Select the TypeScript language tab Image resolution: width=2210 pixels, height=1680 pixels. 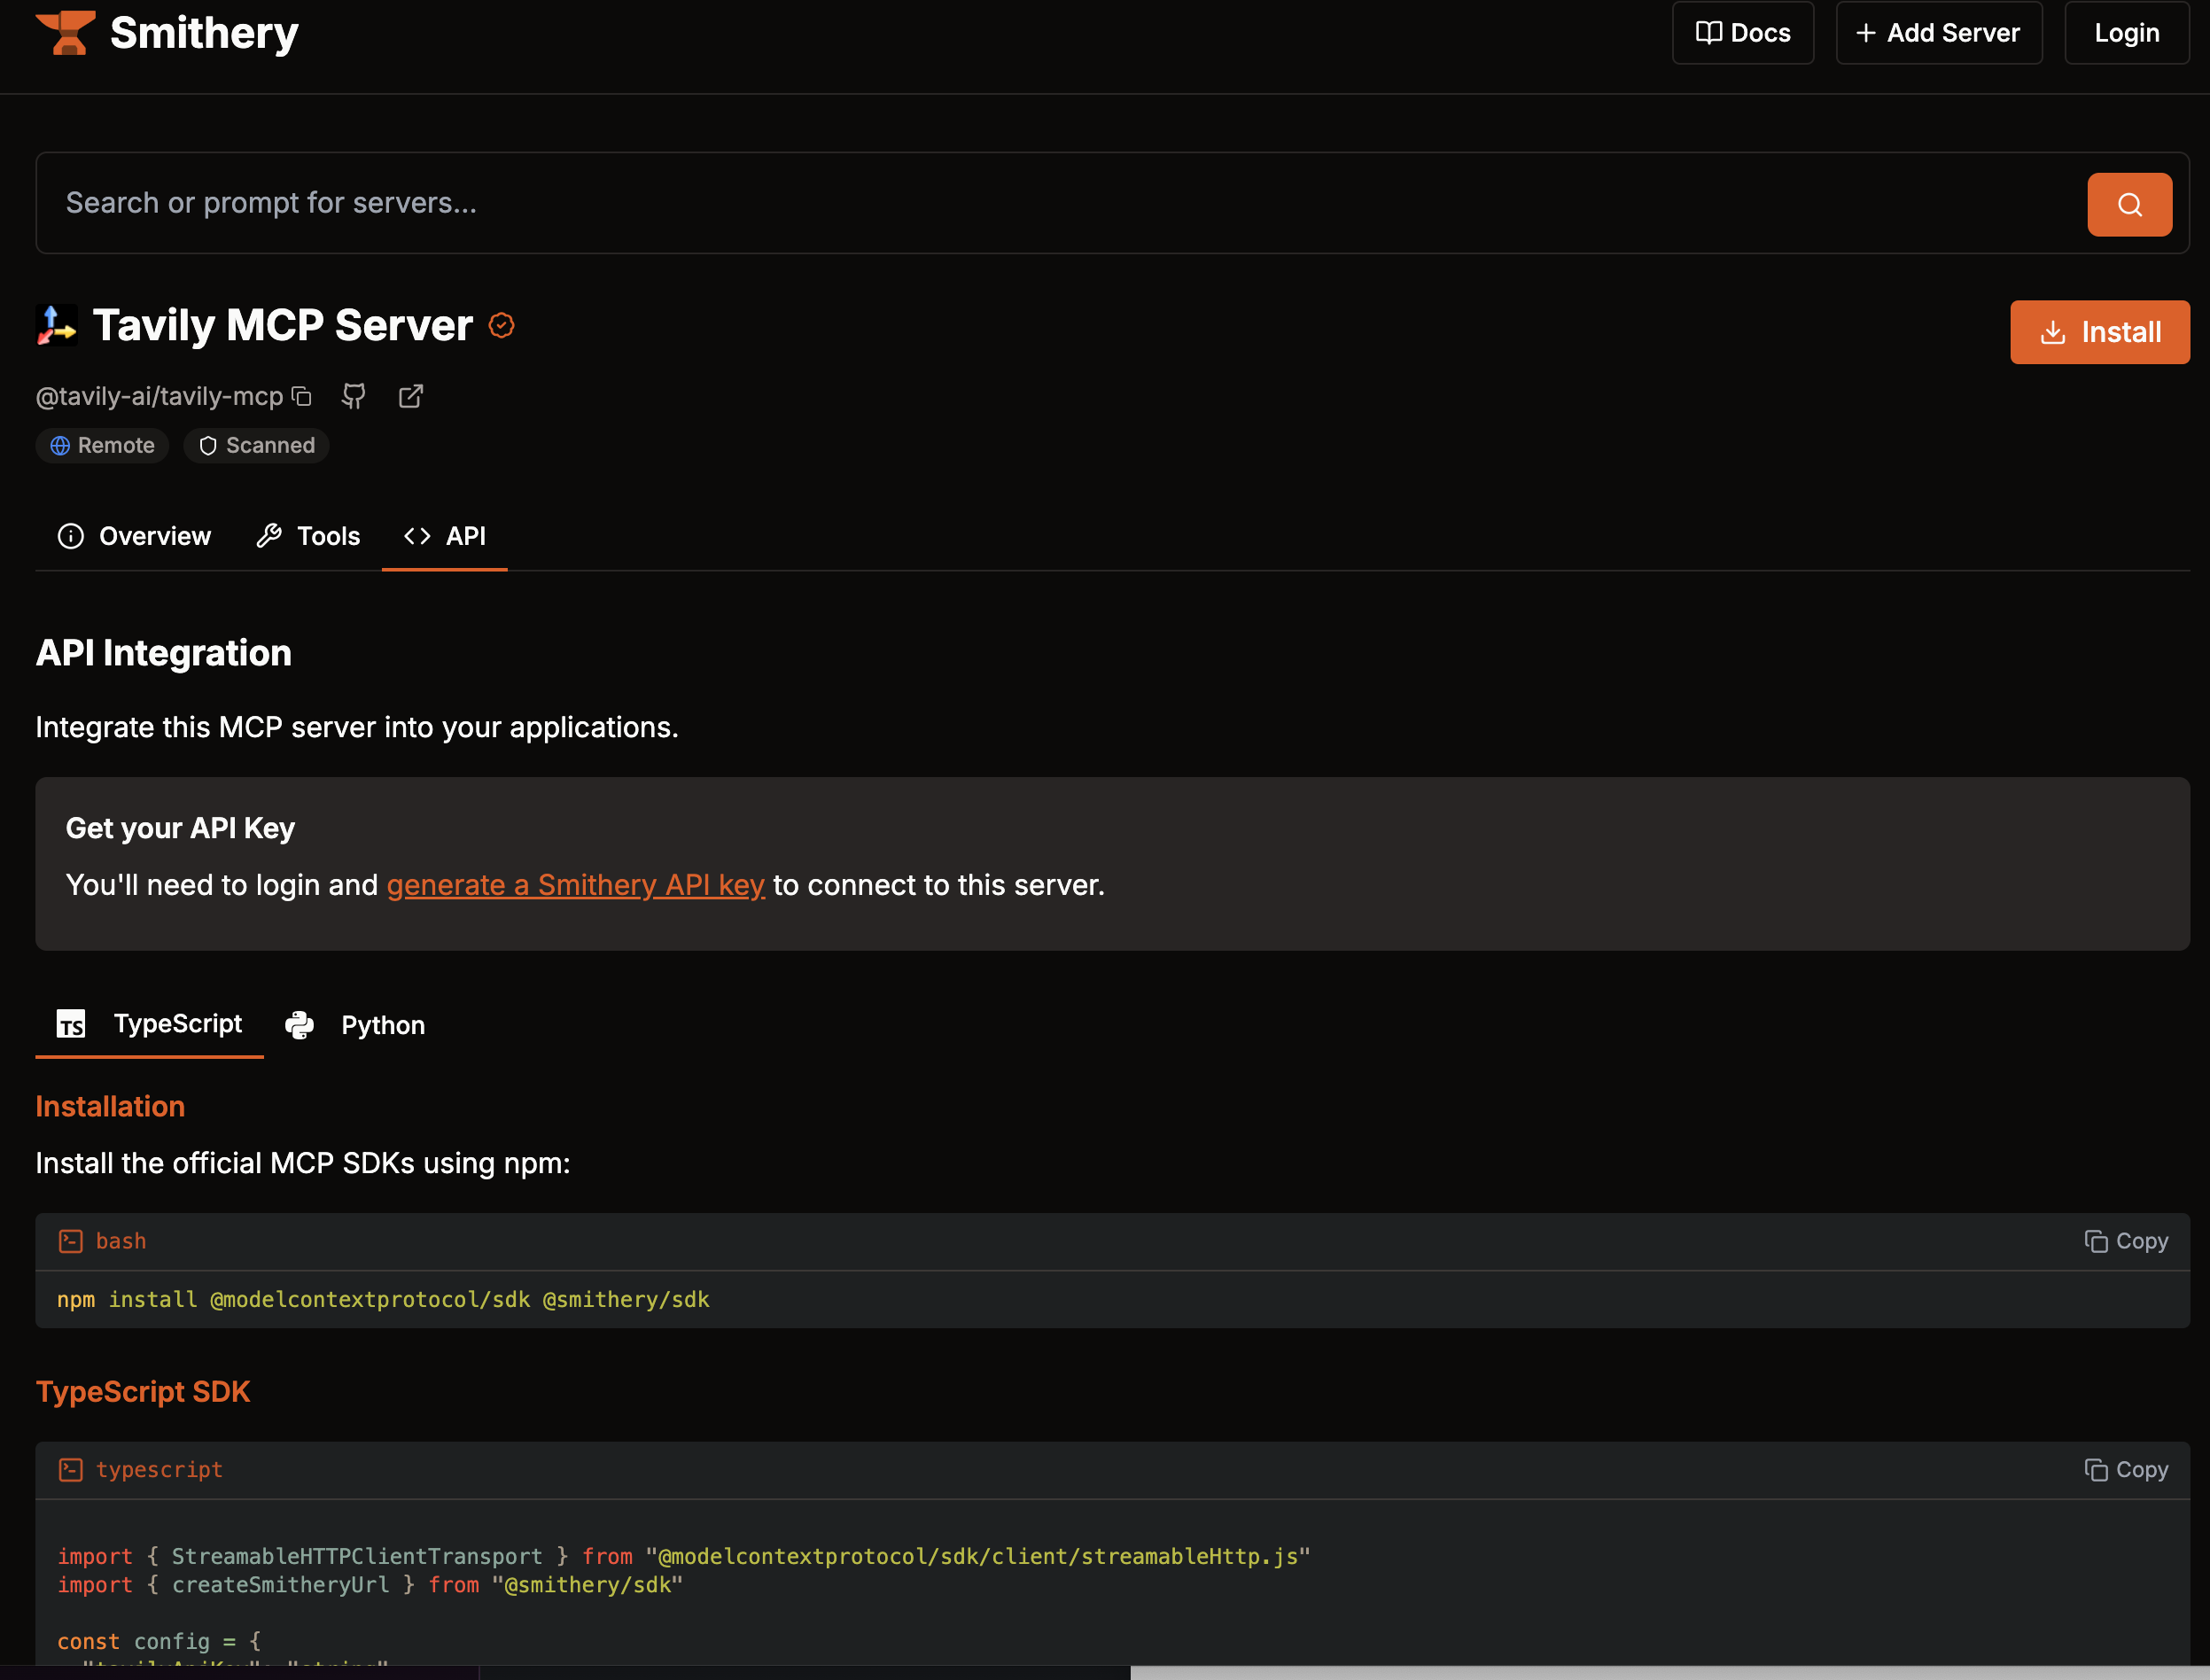(x=150, y=1024)
